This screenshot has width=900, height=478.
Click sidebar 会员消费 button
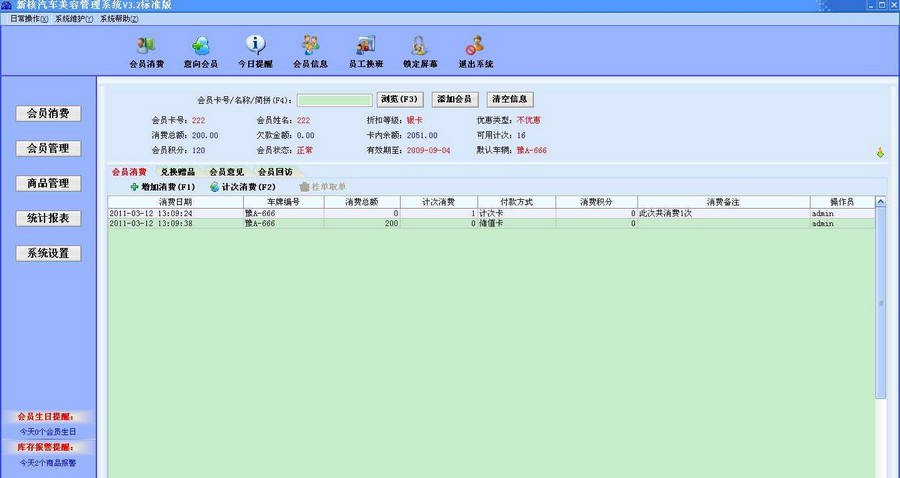(x=48, y=114)
